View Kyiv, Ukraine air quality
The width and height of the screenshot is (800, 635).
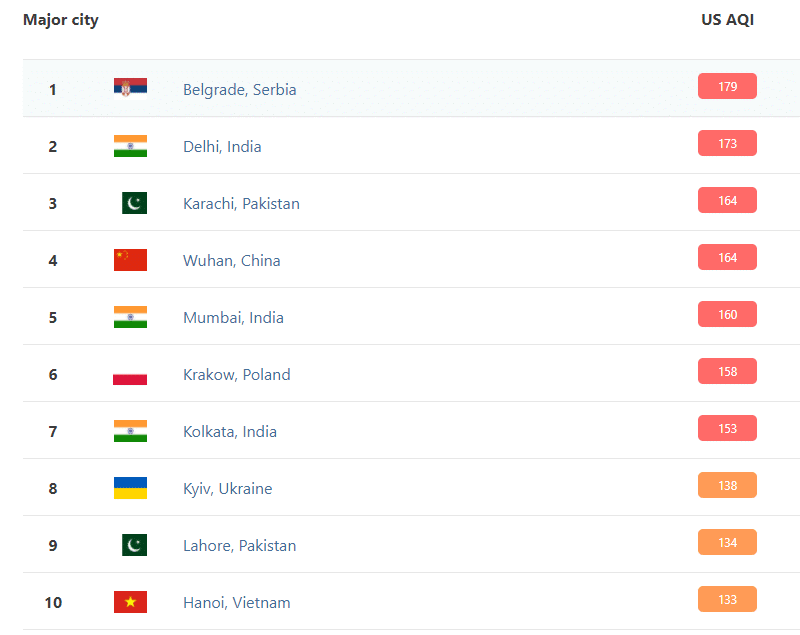(227, 488)
